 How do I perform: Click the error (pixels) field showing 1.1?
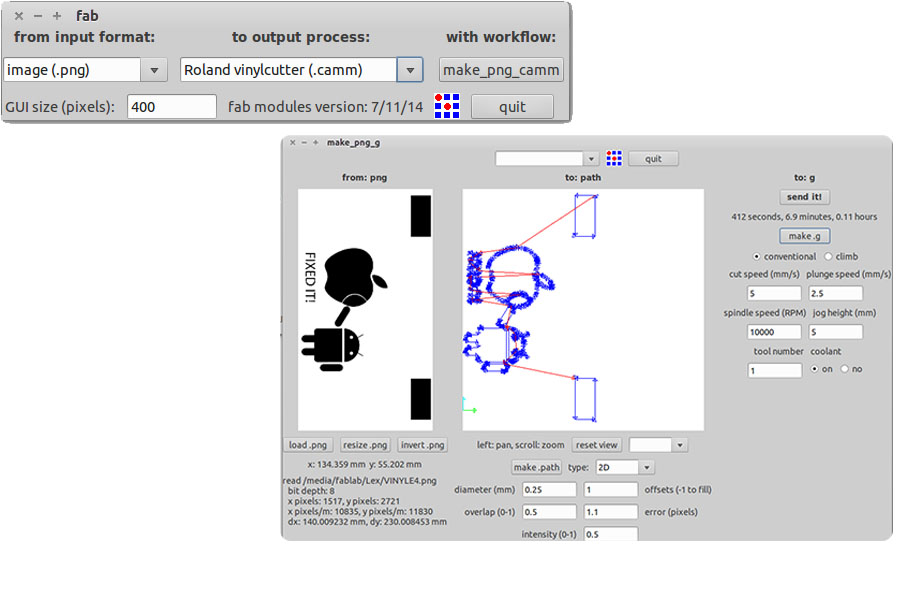coord(611,512)
